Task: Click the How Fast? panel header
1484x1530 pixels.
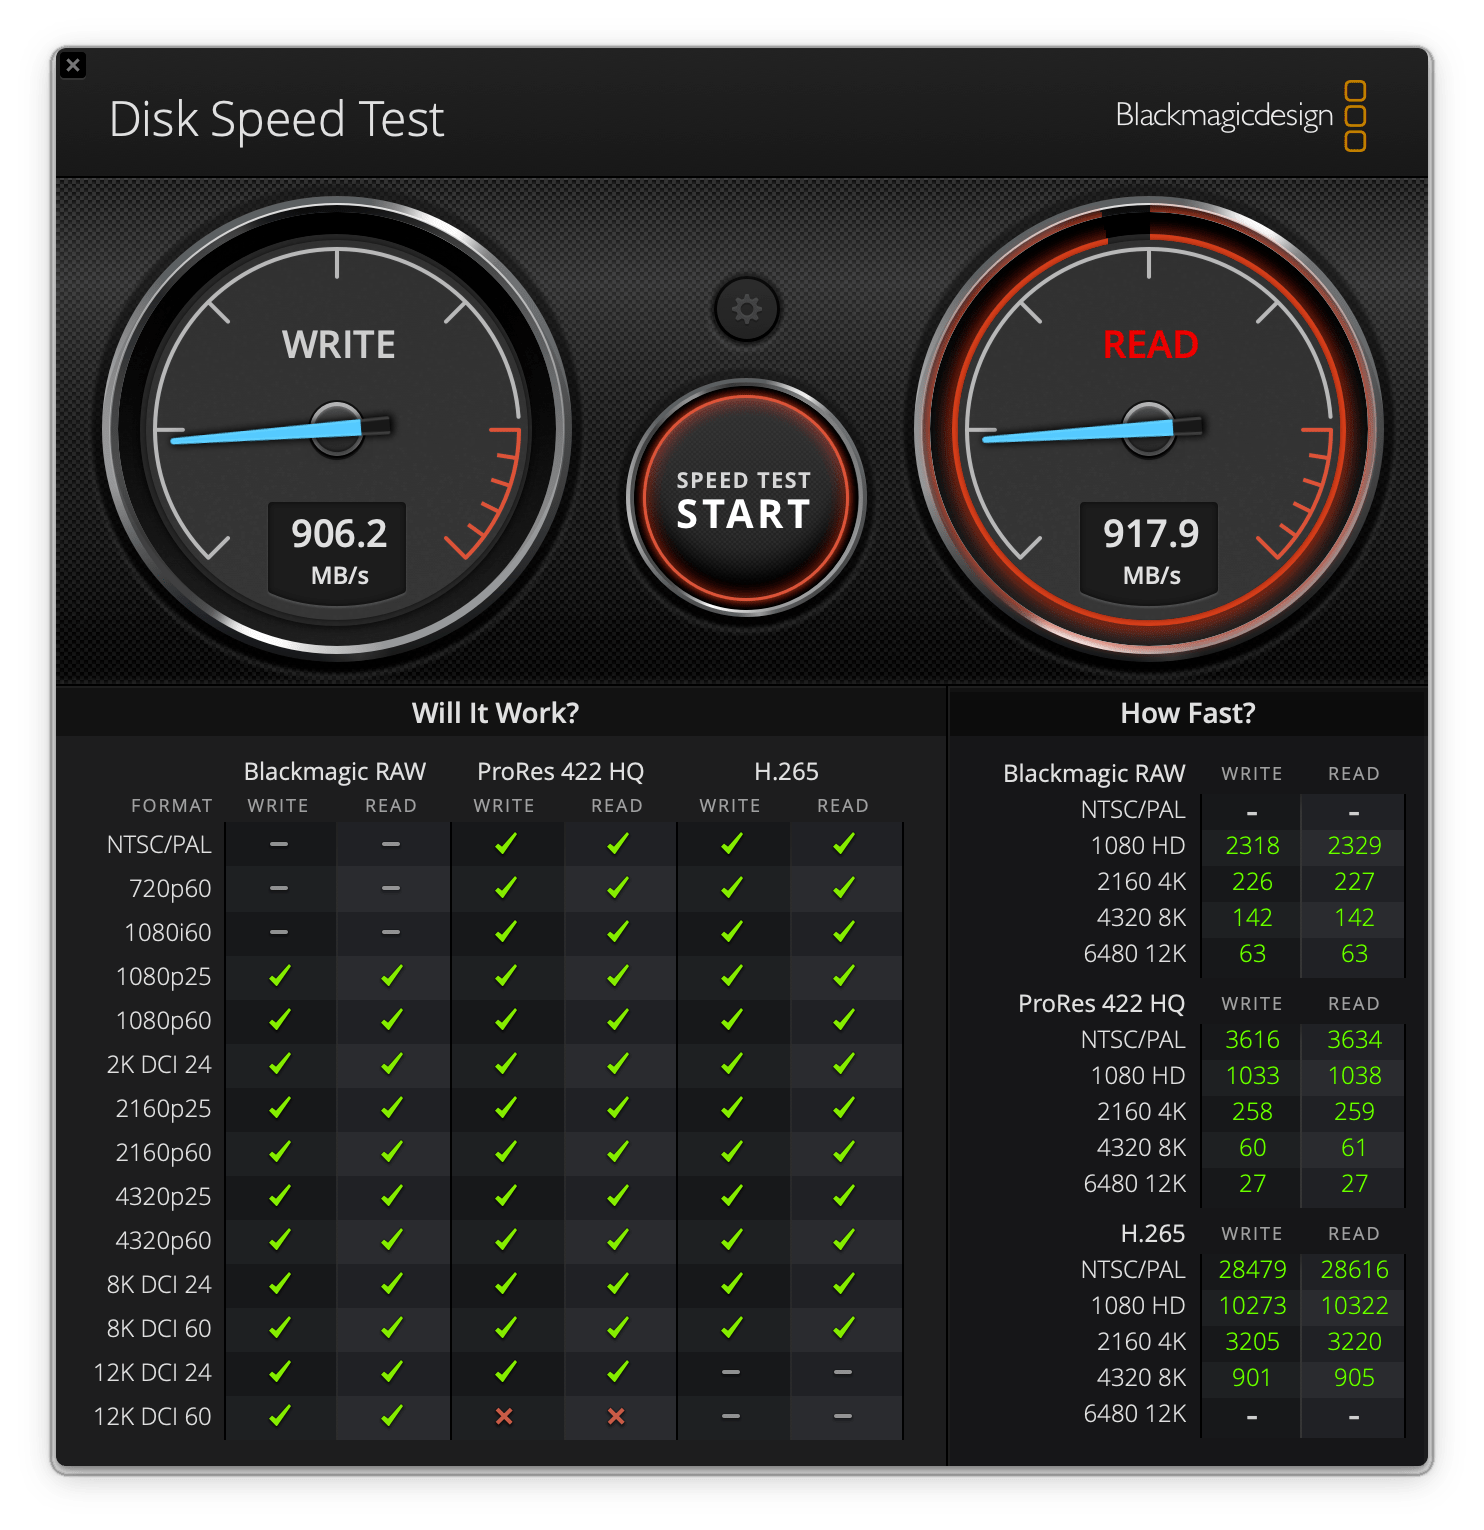Action: coord(1187,713)
